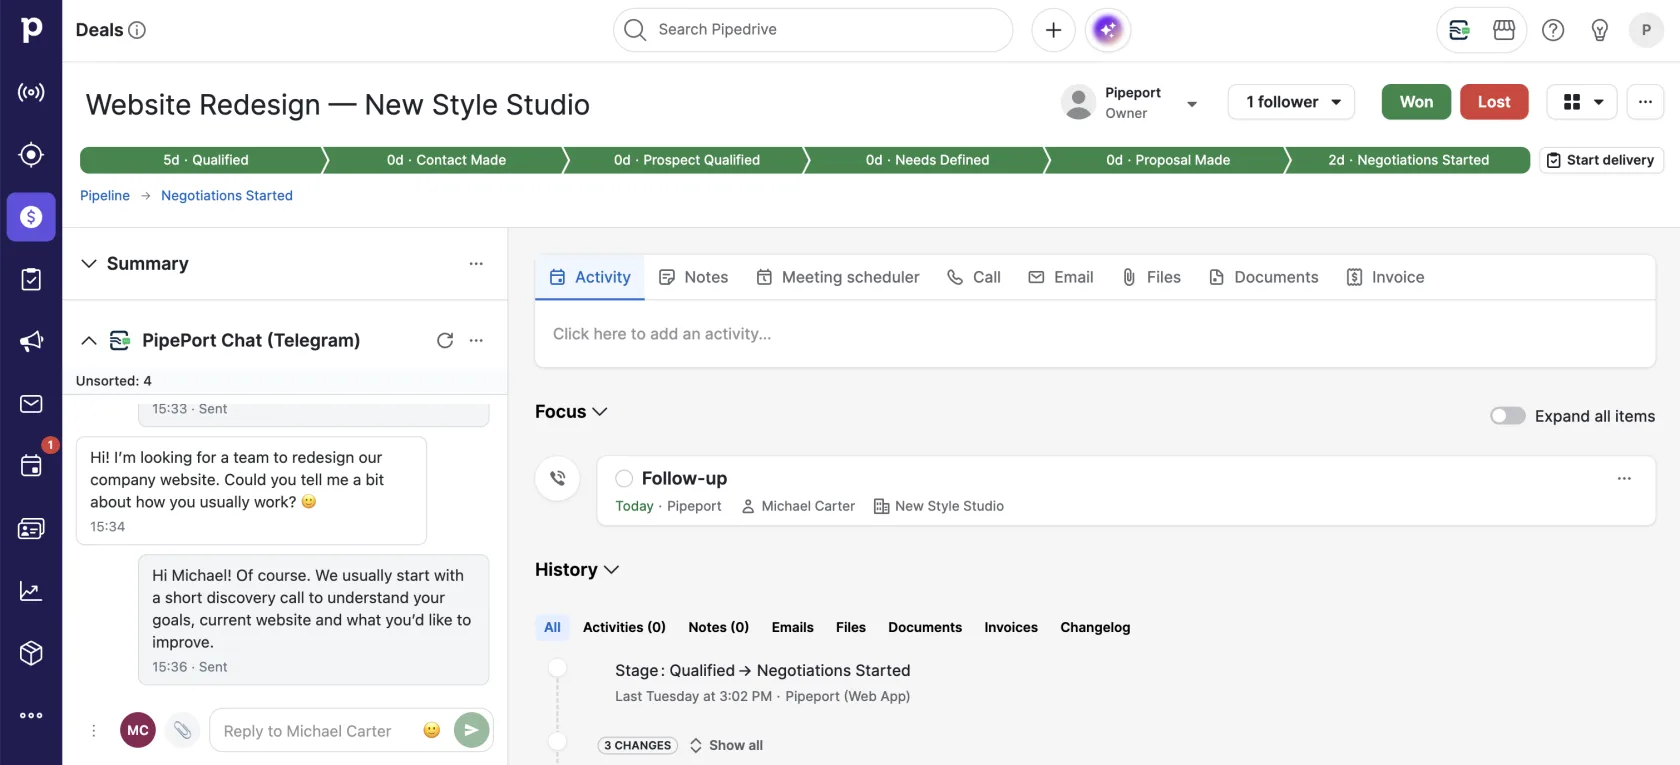Collapse the PipePort Chat (Telegram) section

click(89, 341)
